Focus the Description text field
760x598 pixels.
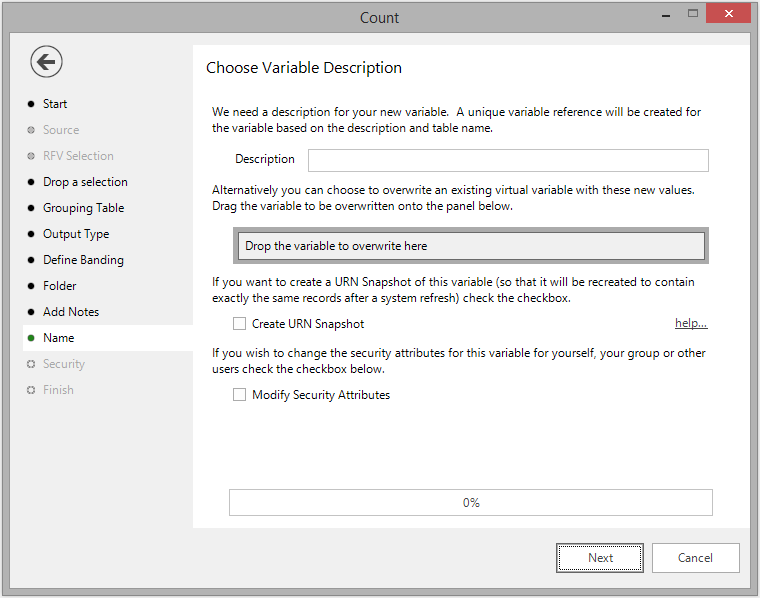coord(508,160)
